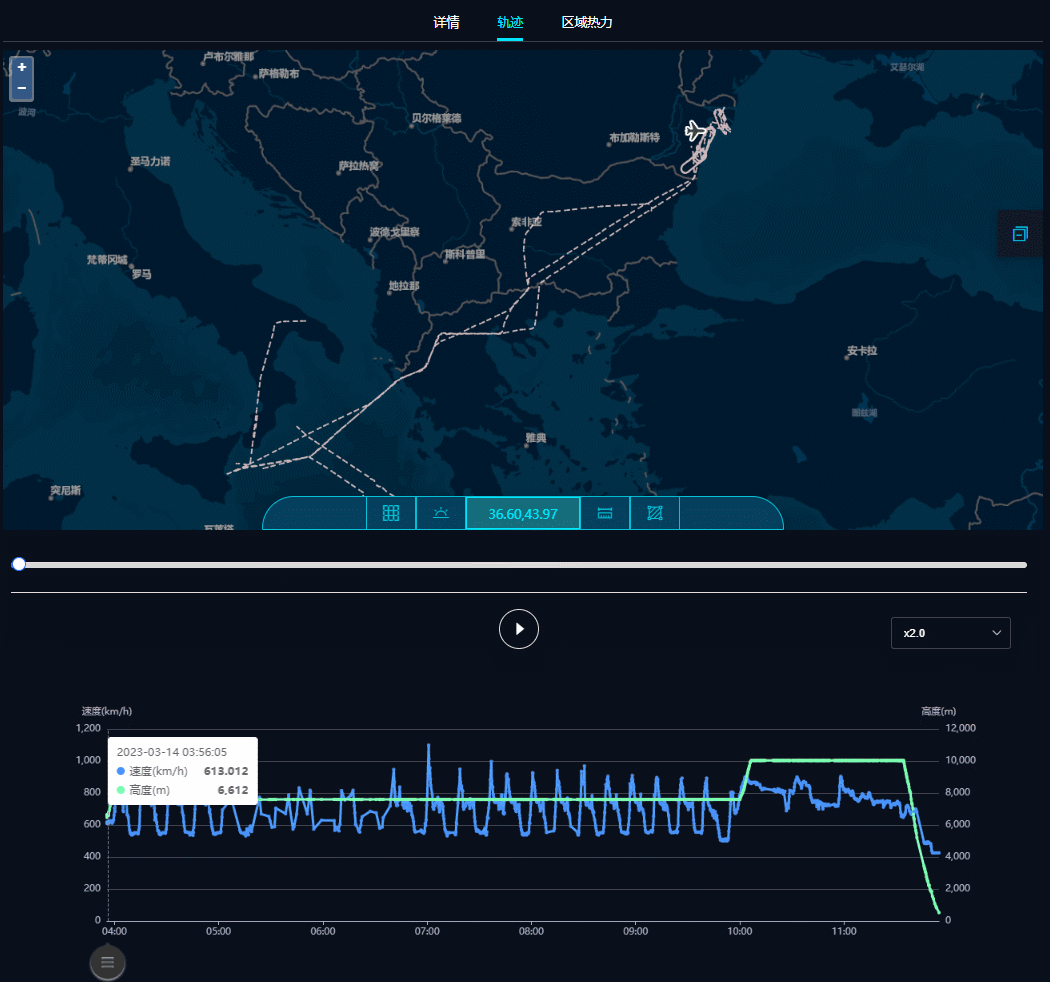Select the 轨迹 tab
The height and width of the screenshot is (982, 1050).
click(510, 22)
